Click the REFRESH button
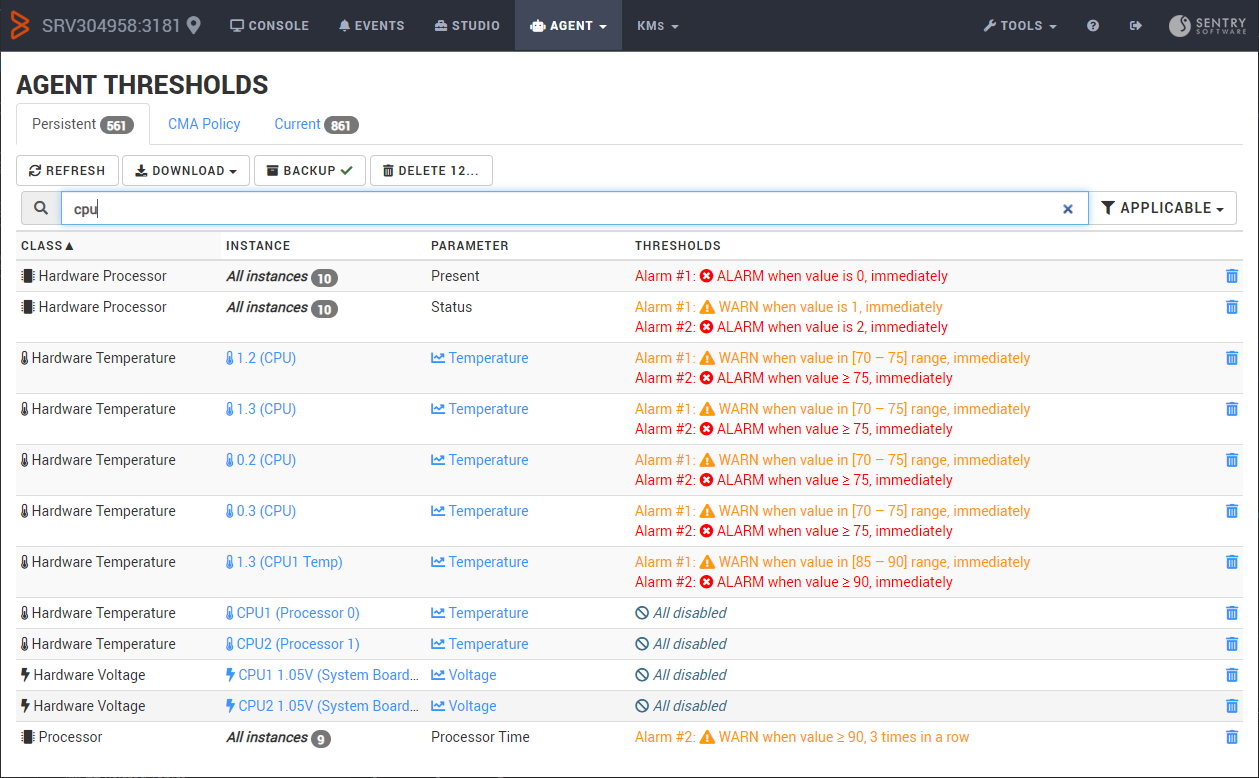The image size is (1259, 778). [x=67, y=170]
